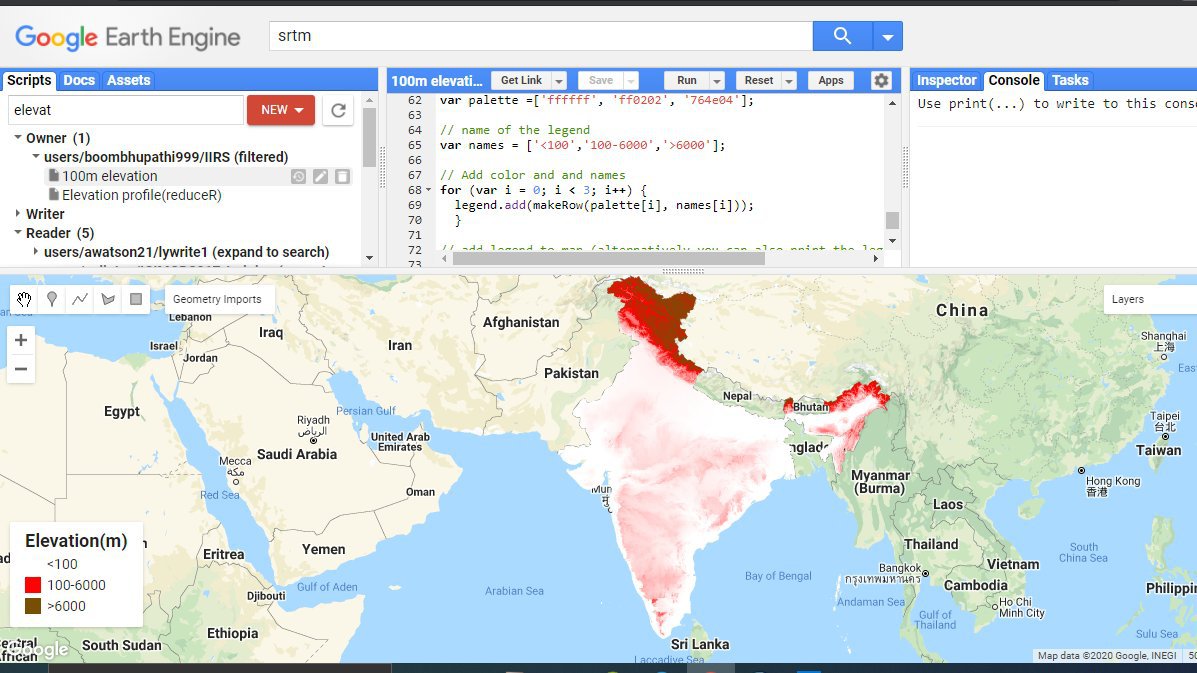Open the Run button dropdown arrow
Viewport: 1197px width, 673px height.
[717, 81]
